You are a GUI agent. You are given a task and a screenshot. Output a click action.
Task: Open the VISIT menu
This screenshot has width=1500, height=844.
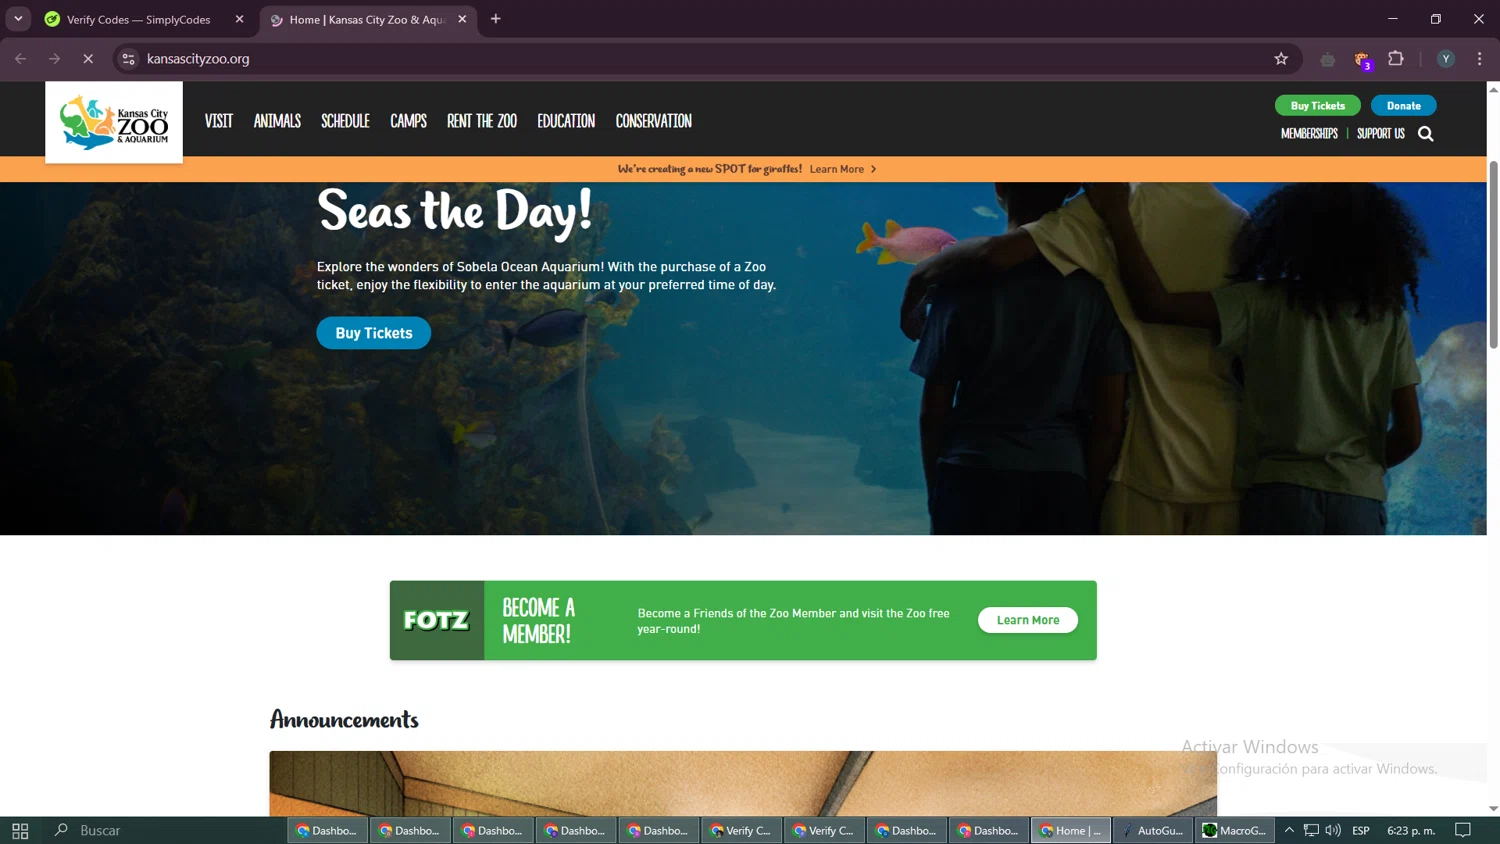(x=219, y=121)
